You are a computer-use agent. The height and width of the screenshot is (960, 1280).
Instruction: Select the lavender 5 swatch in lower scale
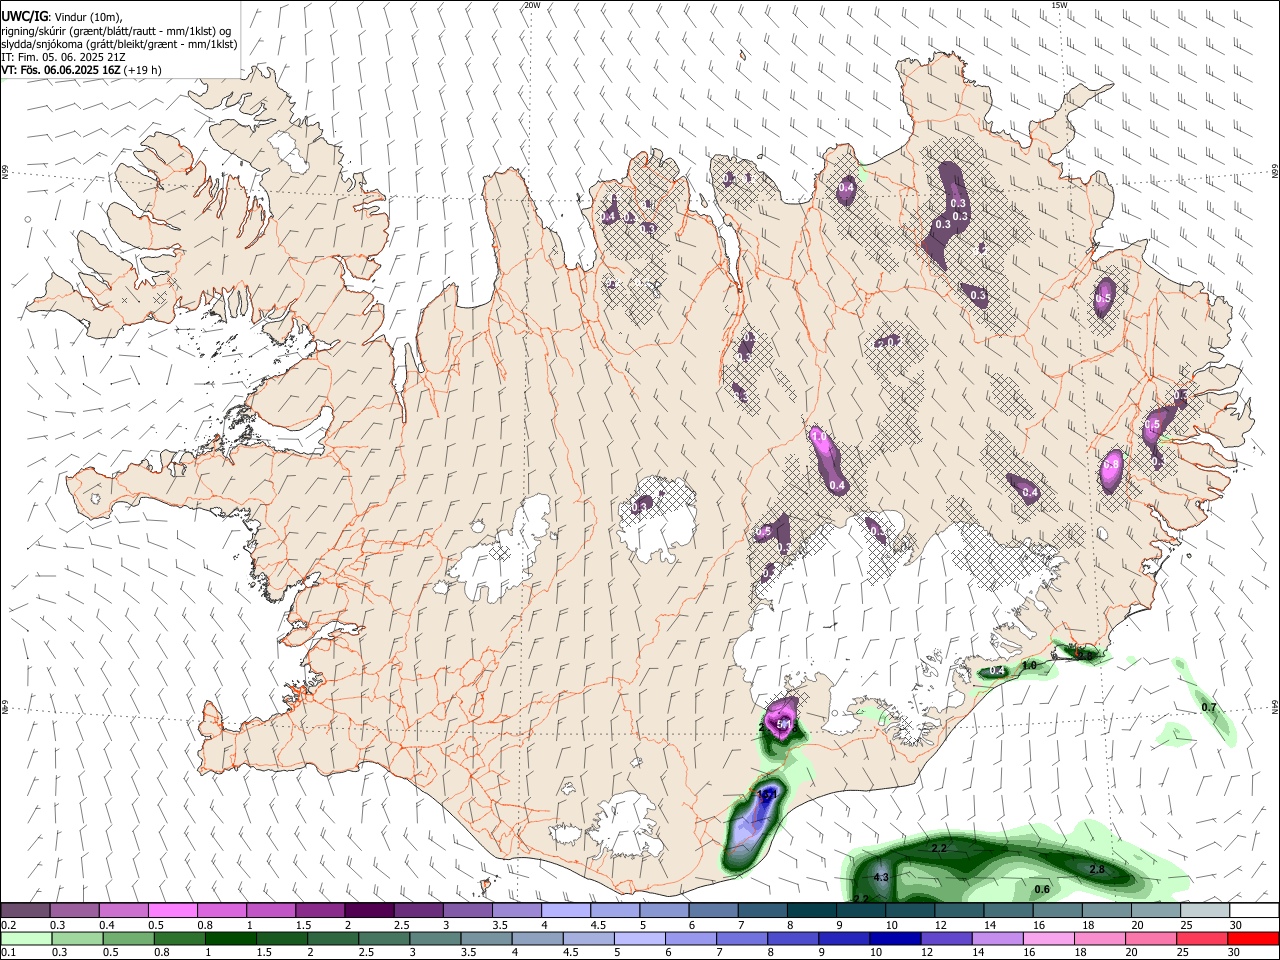638,938
